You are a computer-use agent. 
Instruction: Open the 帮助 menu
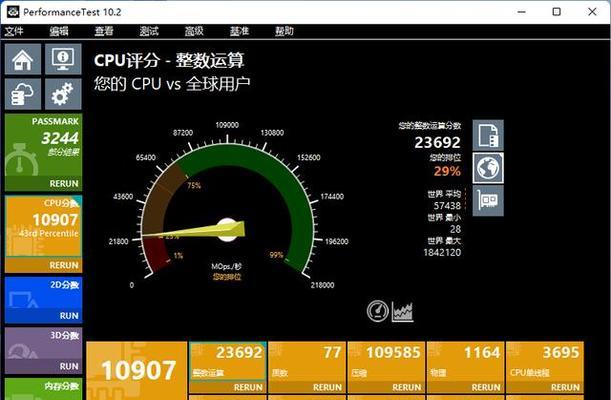(284, 31)
